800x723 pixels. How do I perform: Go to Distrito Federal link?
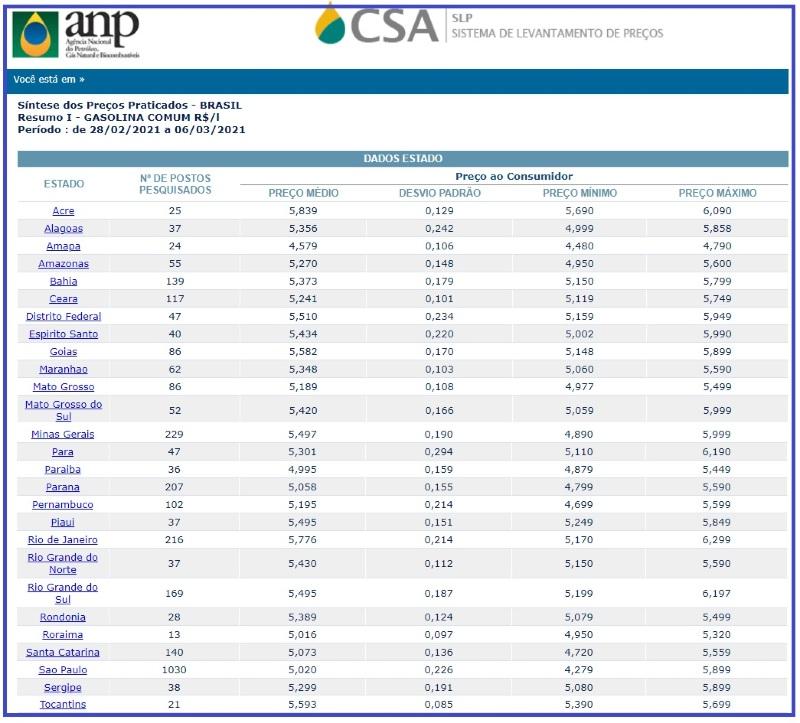[x=63, y=317]
